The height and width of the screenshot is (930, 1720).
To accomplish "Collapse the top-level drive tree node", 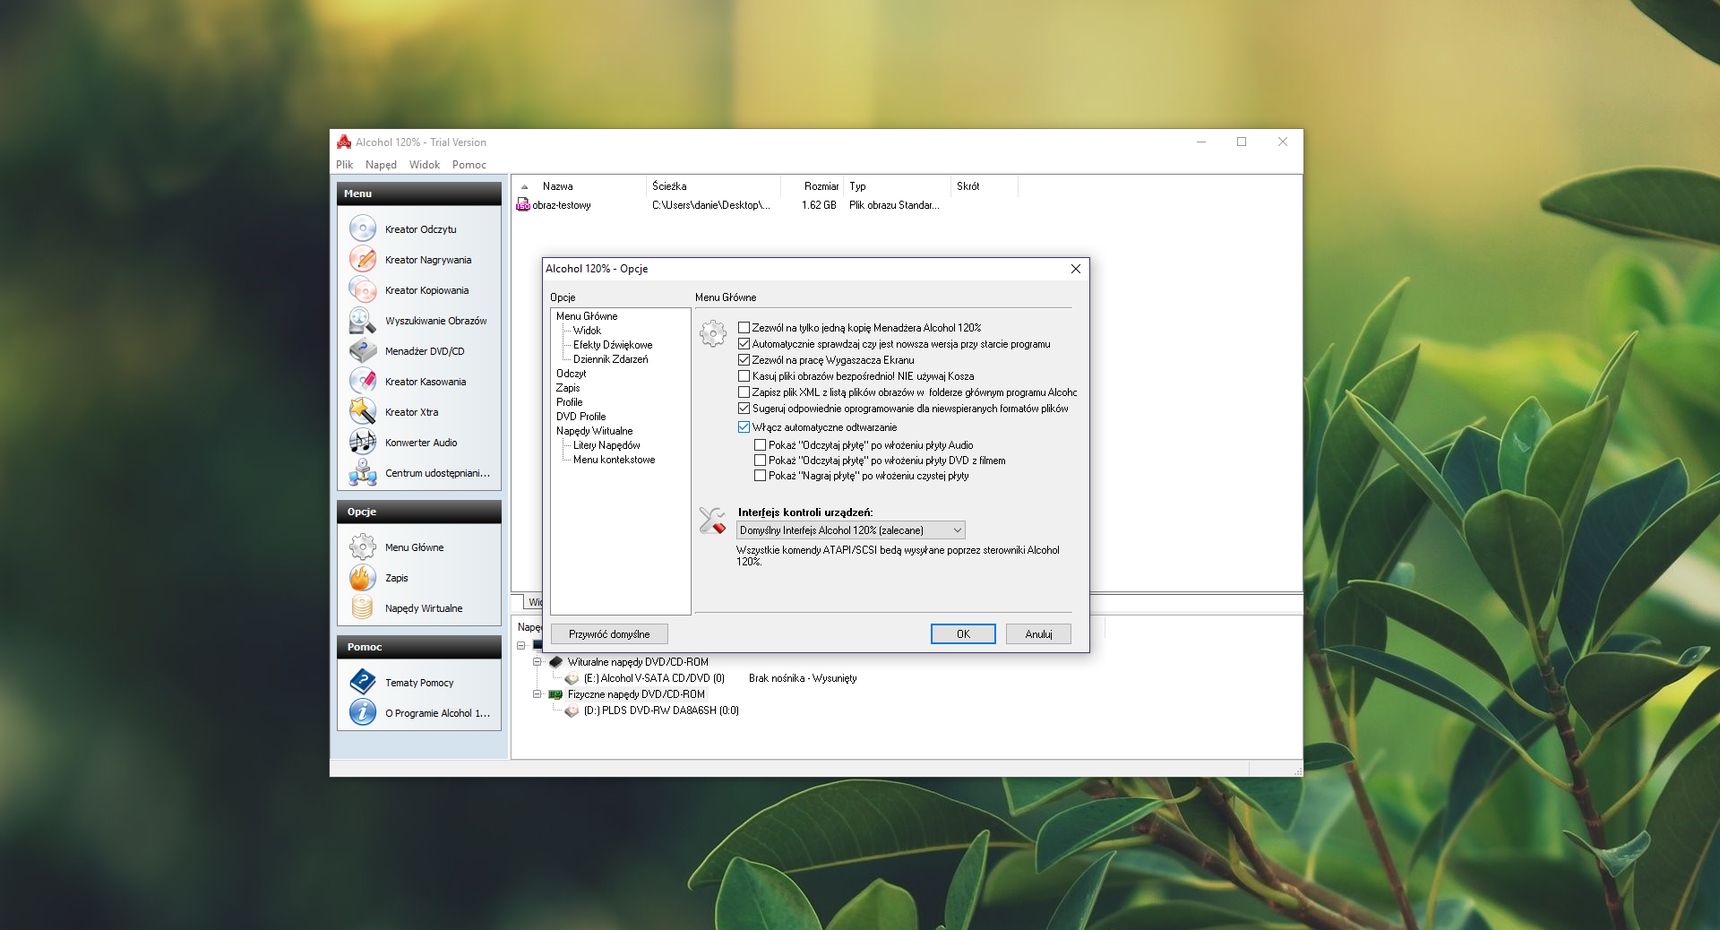I will click(x=521, y=645).
